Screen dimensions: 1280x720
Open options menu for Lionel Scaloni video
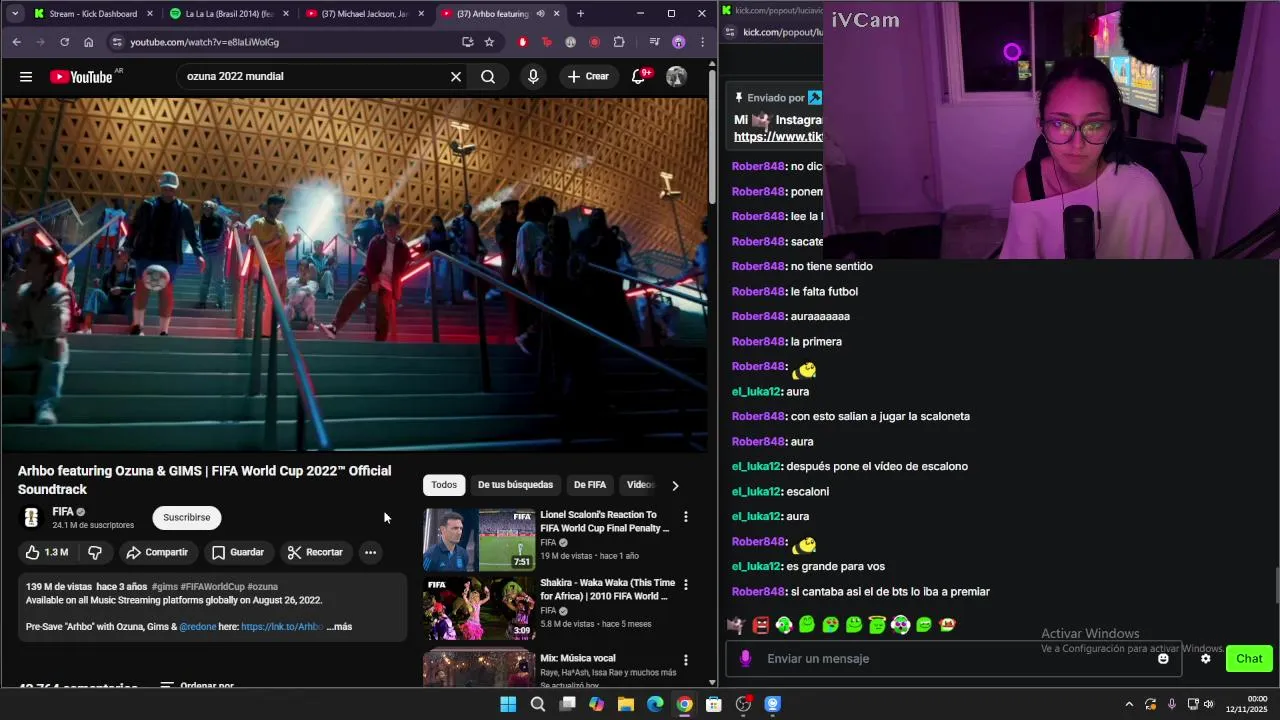point(686,517)
